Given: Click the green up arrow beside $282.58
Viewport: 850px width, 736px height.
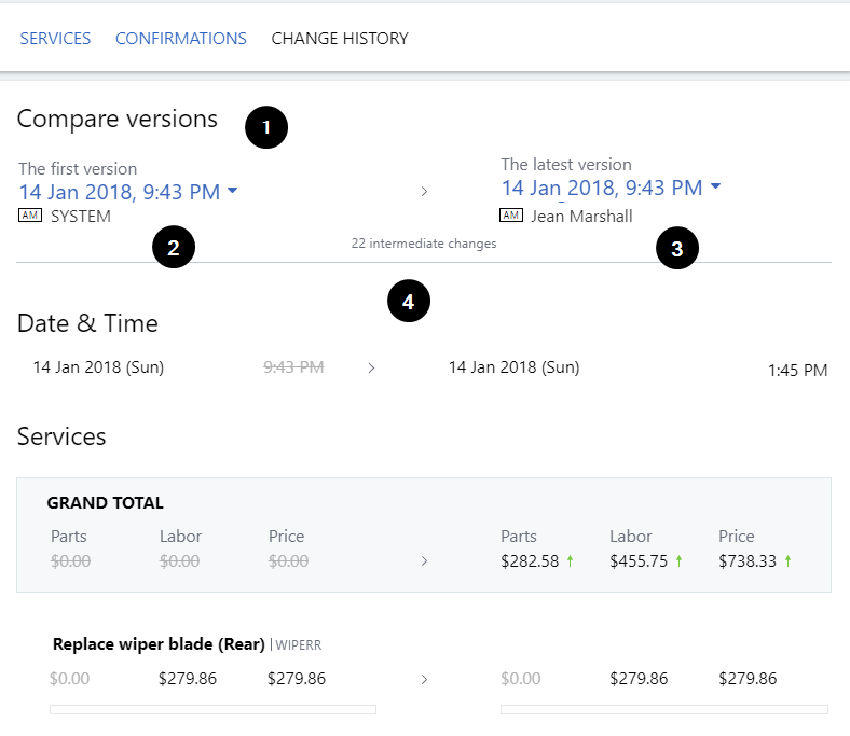Looking at the screenshot, I should pyautogui.click(x=570, y=562).
